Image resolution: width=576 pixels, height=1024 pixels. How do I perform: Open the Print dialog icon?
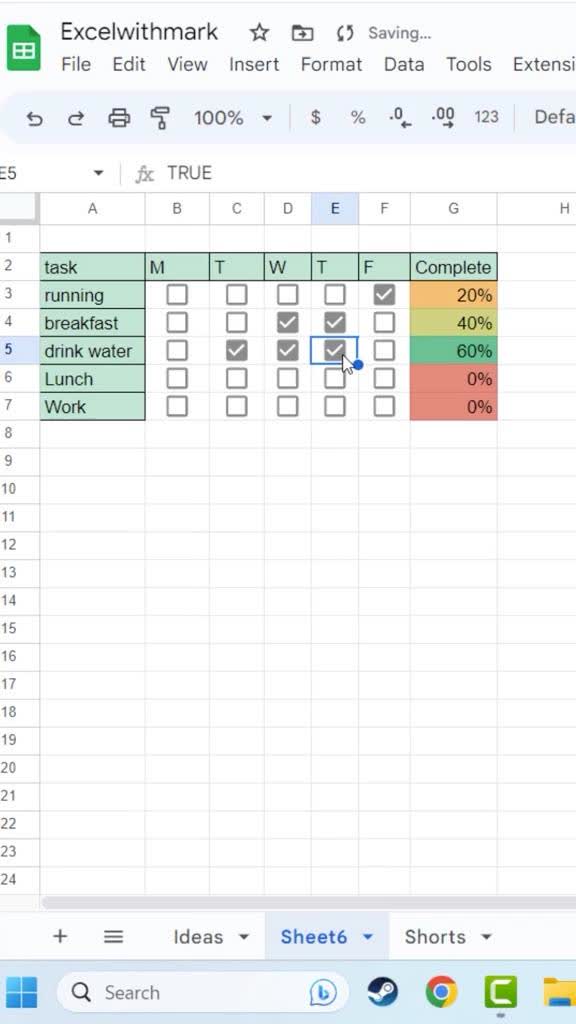(x=119, y=117)
